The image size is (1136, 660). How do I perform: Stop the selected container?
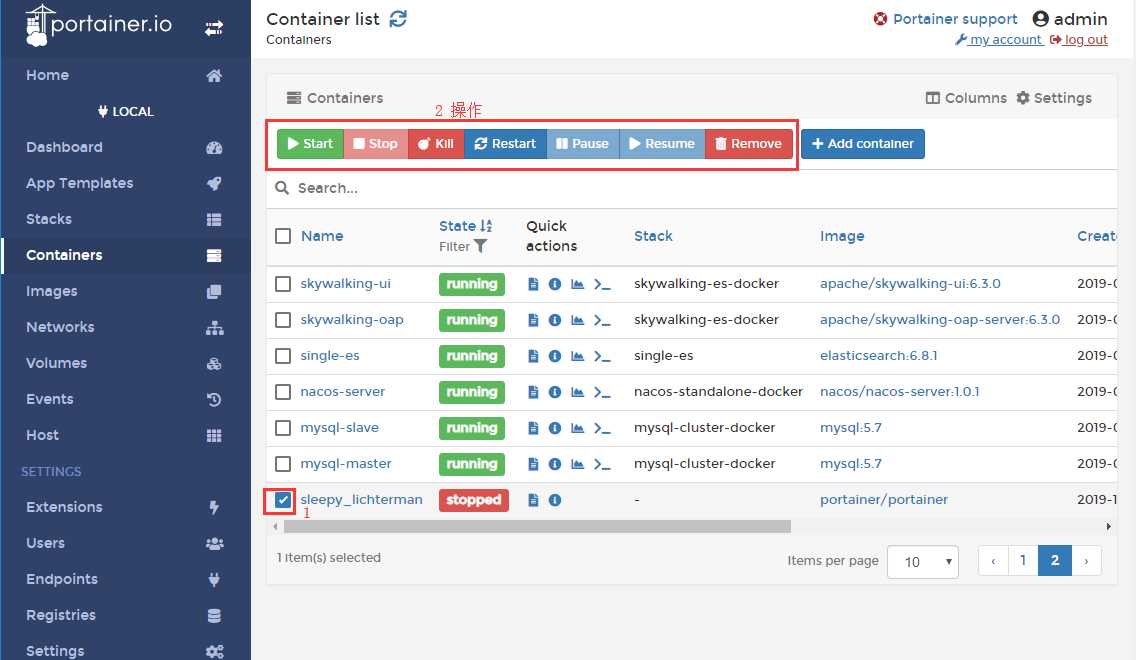point(376,143)
